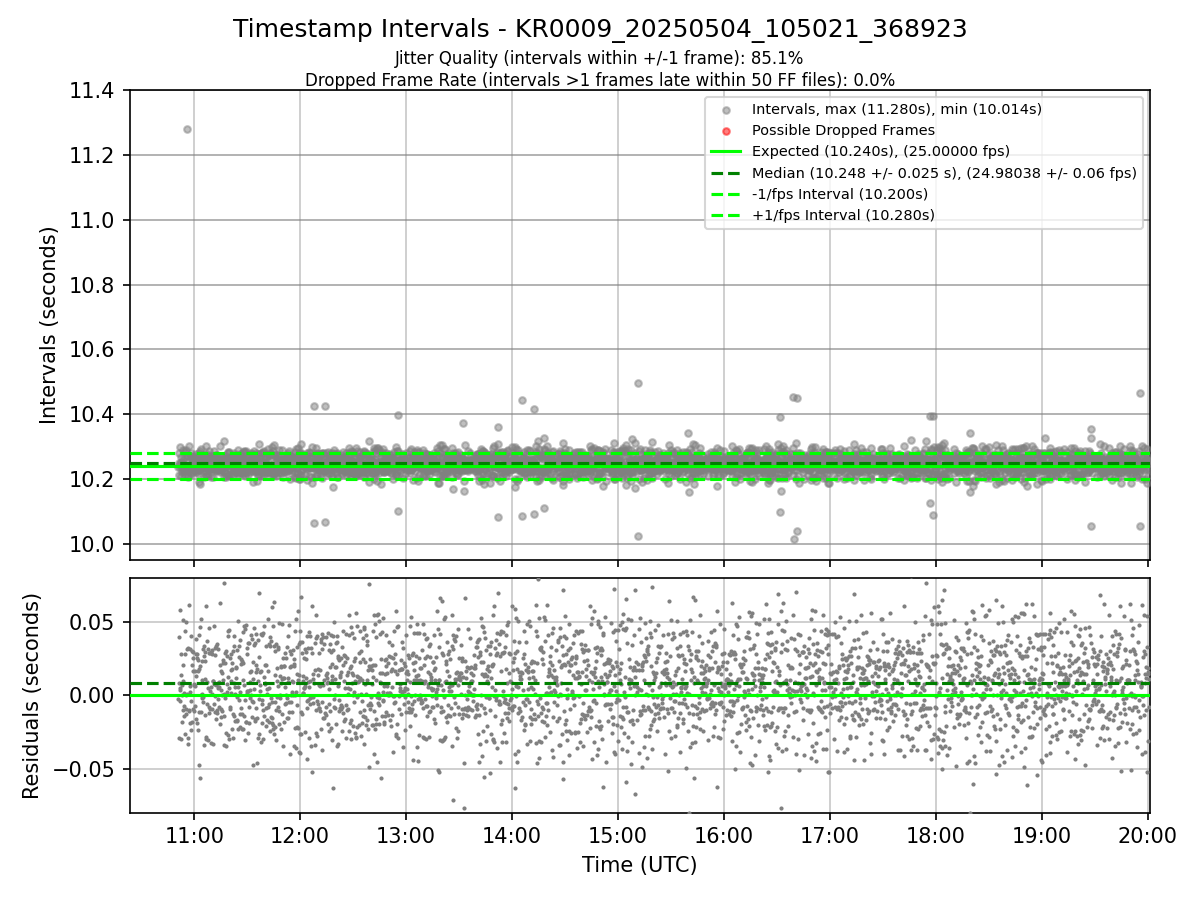Click the legend entry starting 'Median (10.248 +/- 0.025 s)'
The height and width of the screenshot is (900, 1200).
point(944,173)
